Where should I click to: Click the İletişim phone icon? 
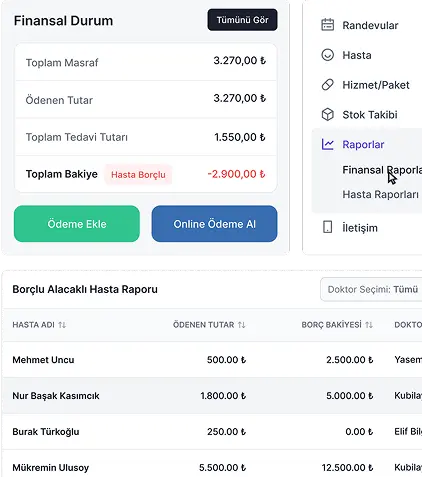327,228
